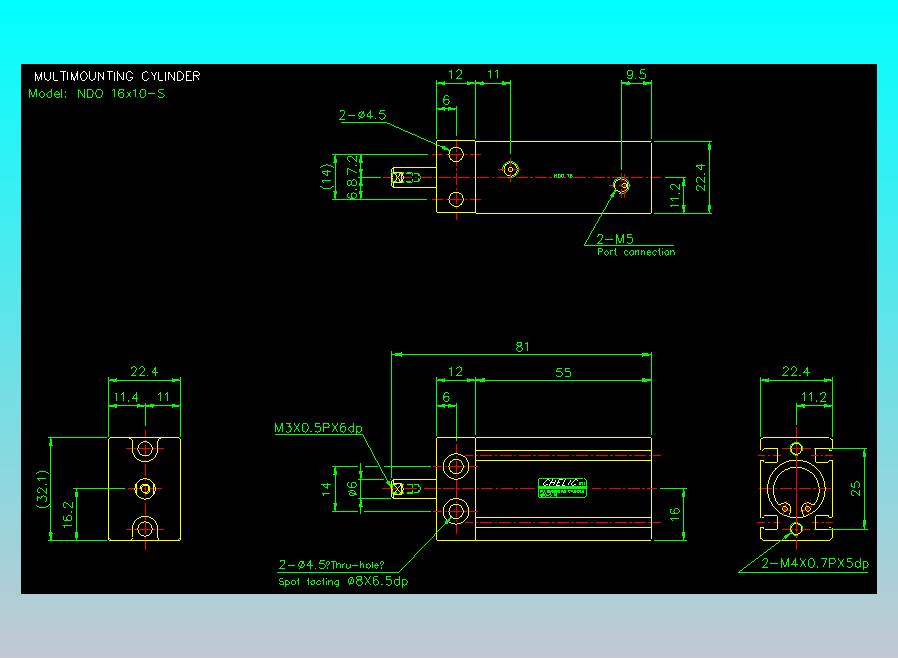
Task: Select the 25 dimension in right view
Action: (855, 488)
